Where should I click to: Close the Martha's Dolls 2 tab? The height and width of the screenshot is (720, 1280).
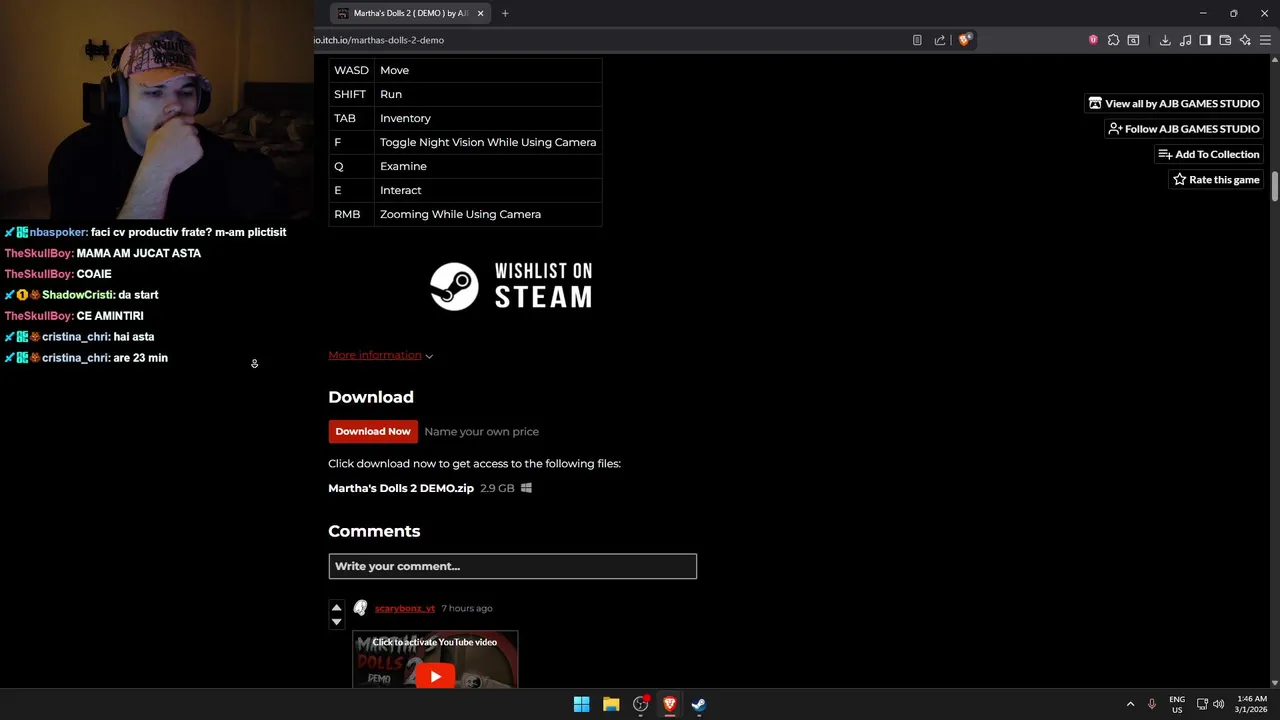(480, 13)
